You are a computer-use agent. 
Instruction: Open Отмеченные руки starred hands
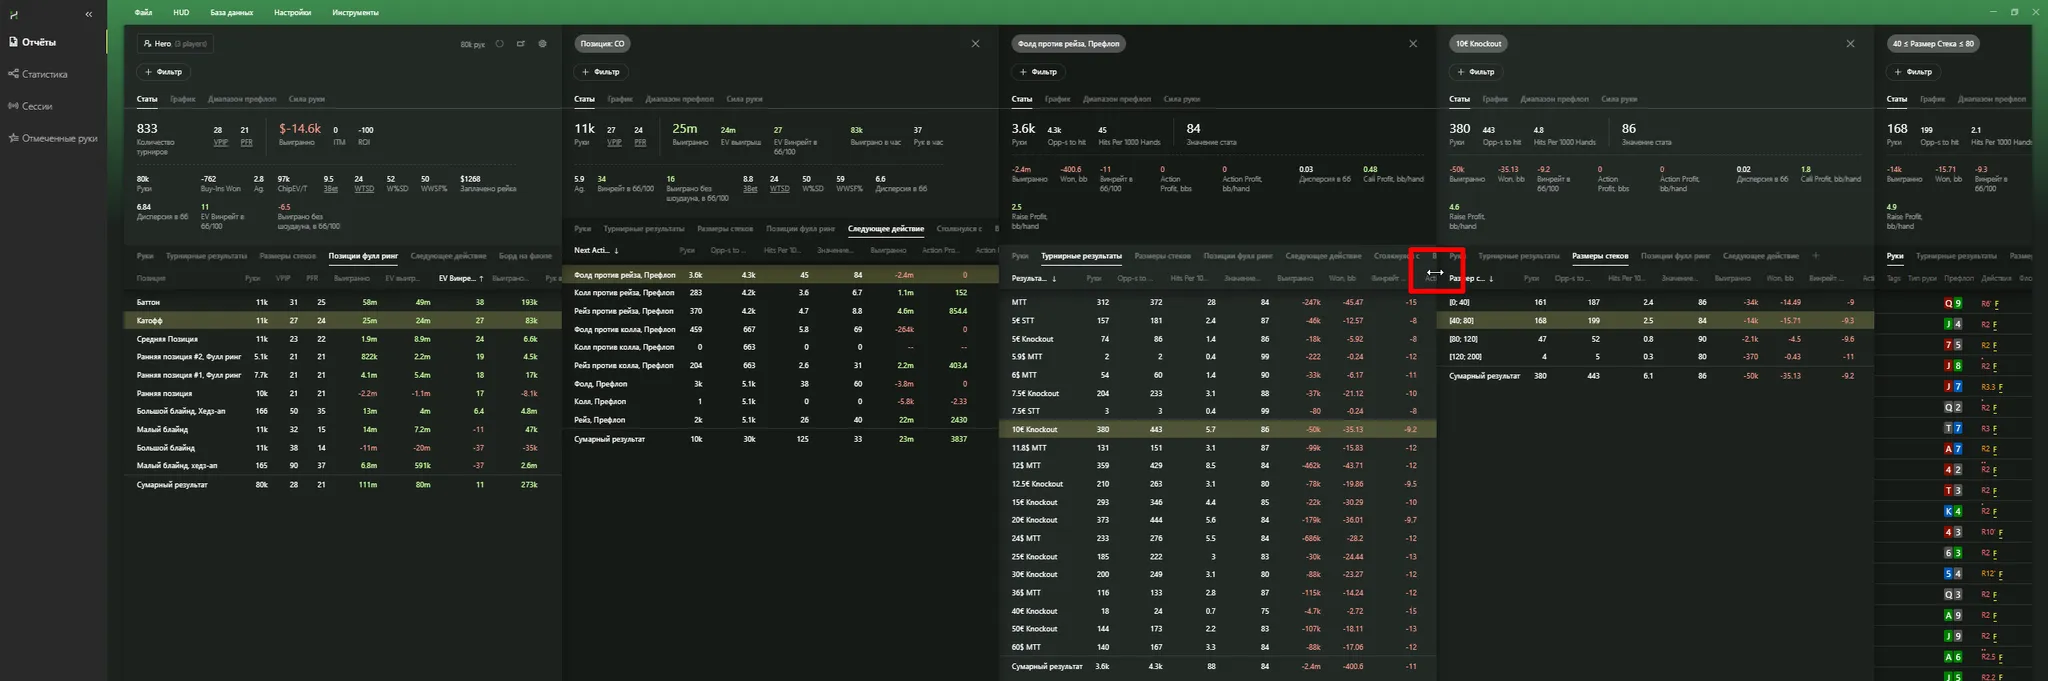pyautogui.click(x=59, y=138)
